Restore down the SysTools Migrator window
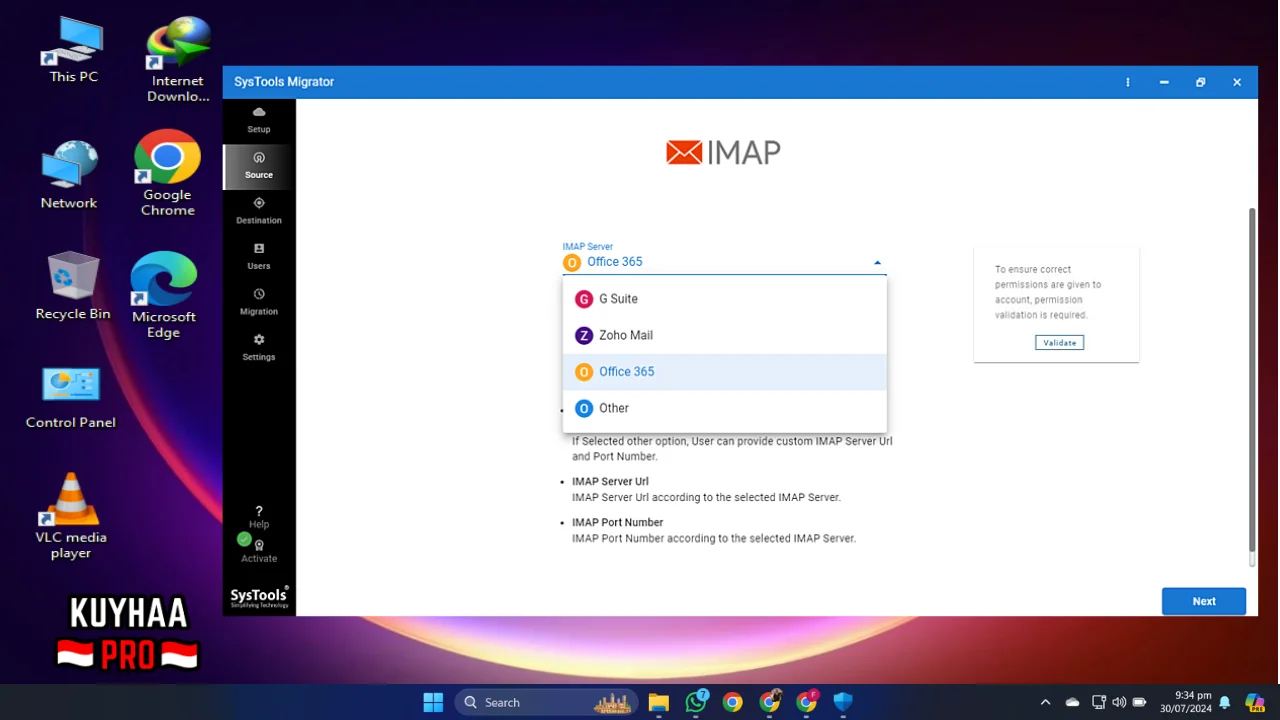This screenshot has height=720, width=1280. click(x=1200, y=82)
